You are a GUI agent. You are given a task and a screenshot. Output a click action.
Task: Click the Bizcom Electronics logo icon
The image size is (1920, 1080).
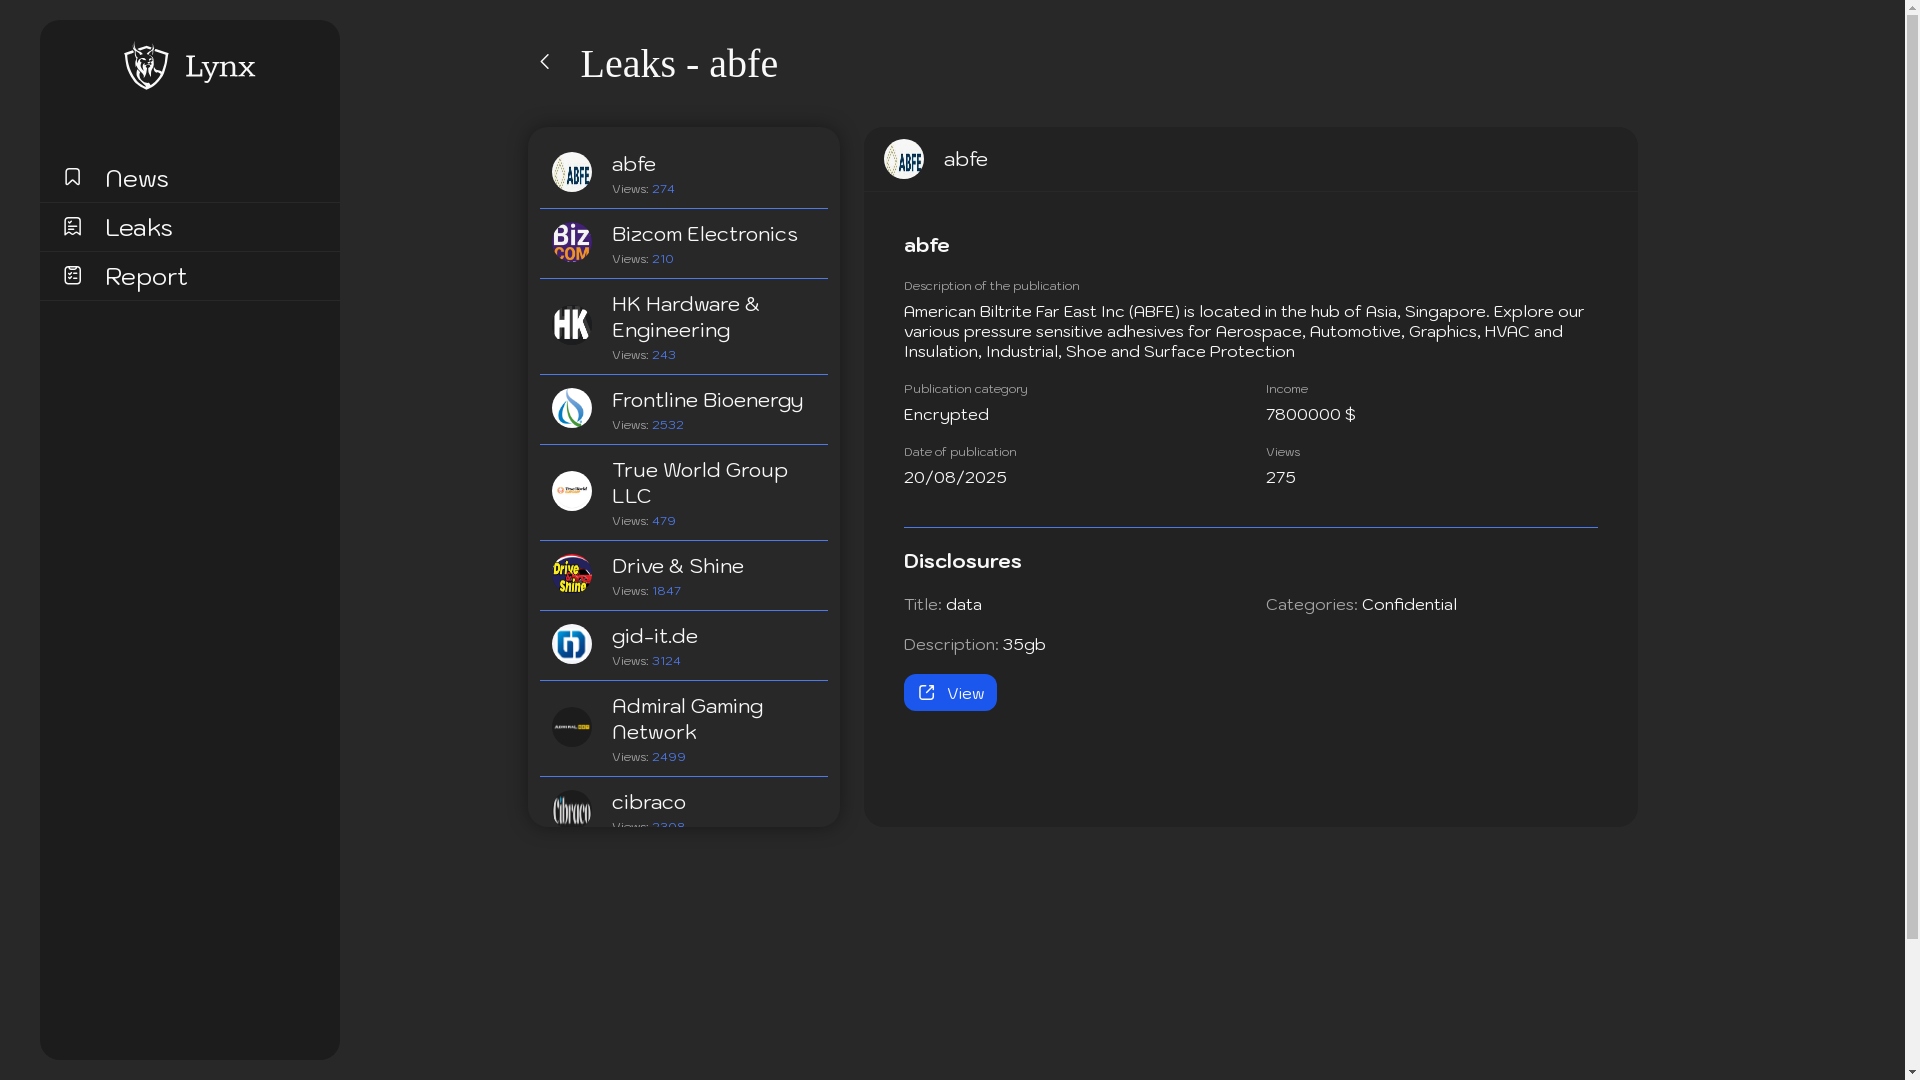572,243
